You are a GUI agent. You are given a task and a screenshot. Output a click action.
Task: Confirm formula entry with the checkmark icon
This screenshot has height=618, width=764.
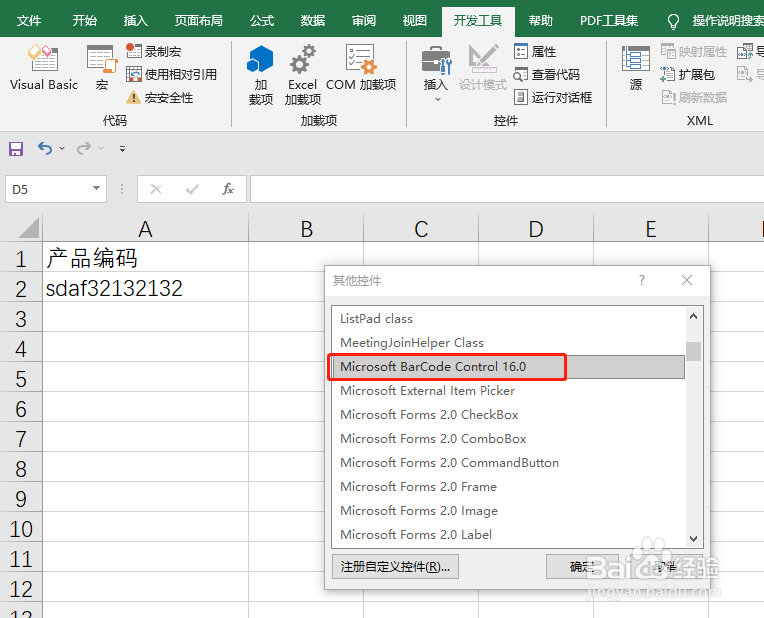192,189
